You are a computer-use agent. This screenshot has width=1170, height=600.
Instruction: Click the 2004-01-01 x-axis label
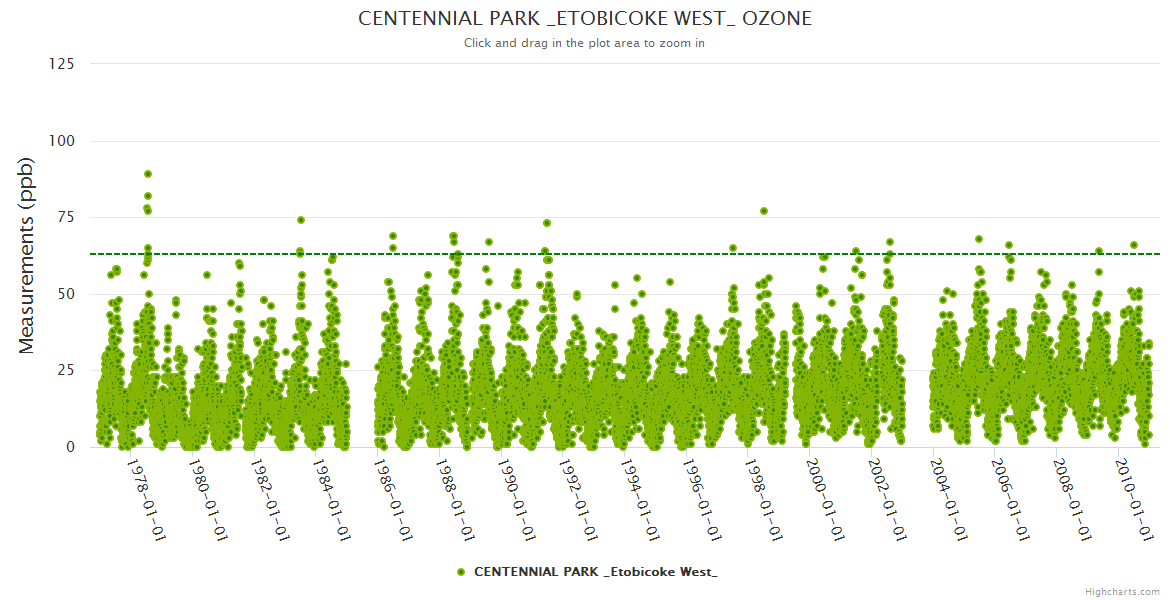(949, 499)
